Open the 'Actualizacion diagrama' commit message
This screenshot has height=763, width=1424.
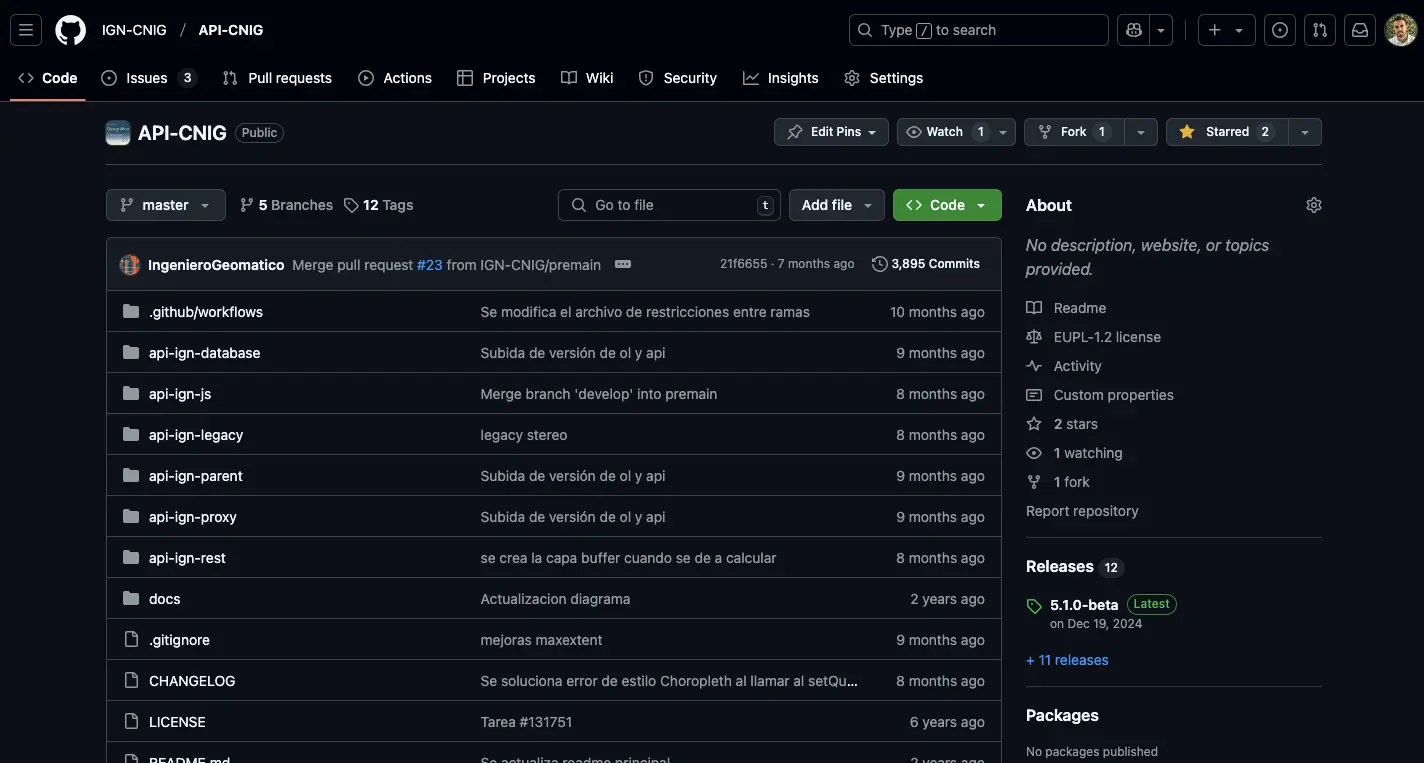click(555, 599)
